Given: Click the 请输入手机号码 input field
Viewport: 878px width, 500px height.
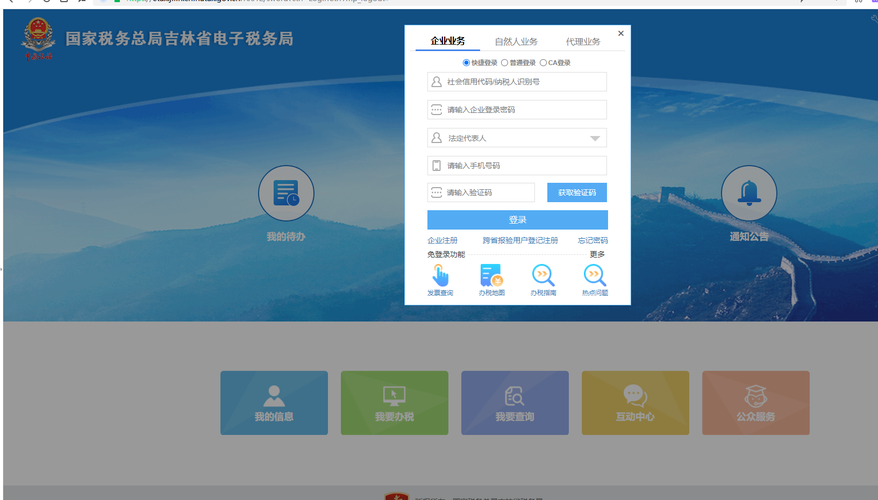Looking at the screenshot, I should (x=517, y=165).
